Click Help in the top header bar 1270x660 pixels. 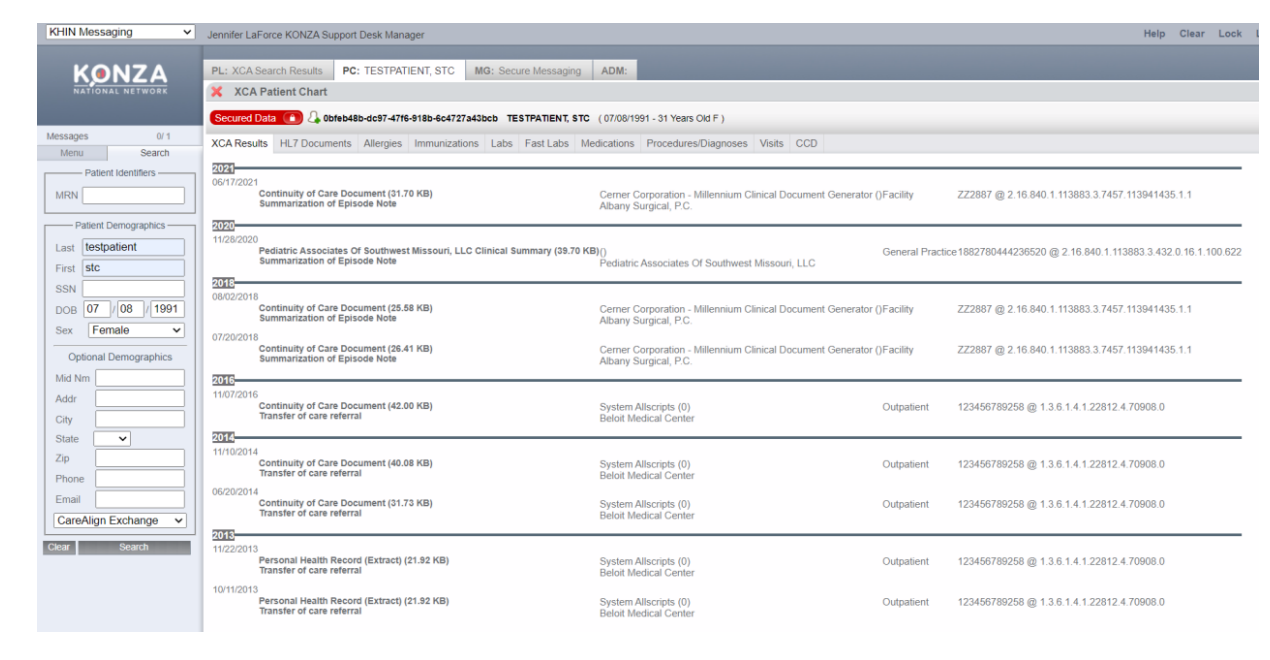1154,34
